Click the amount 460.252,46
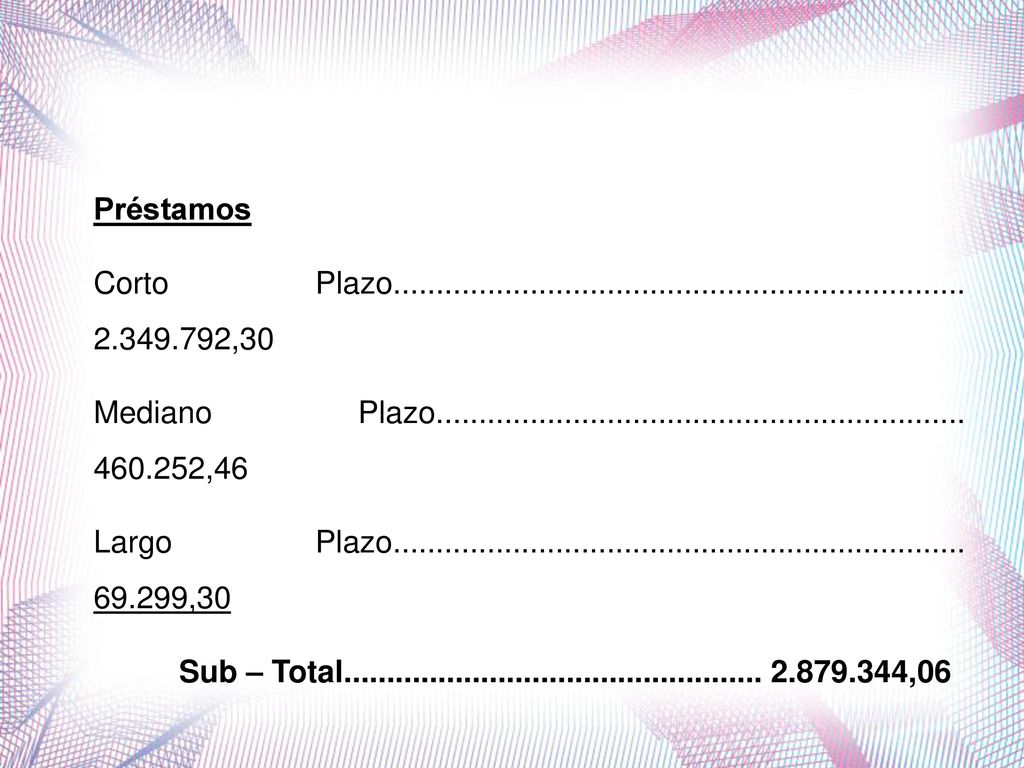 [x=171, y=469]
